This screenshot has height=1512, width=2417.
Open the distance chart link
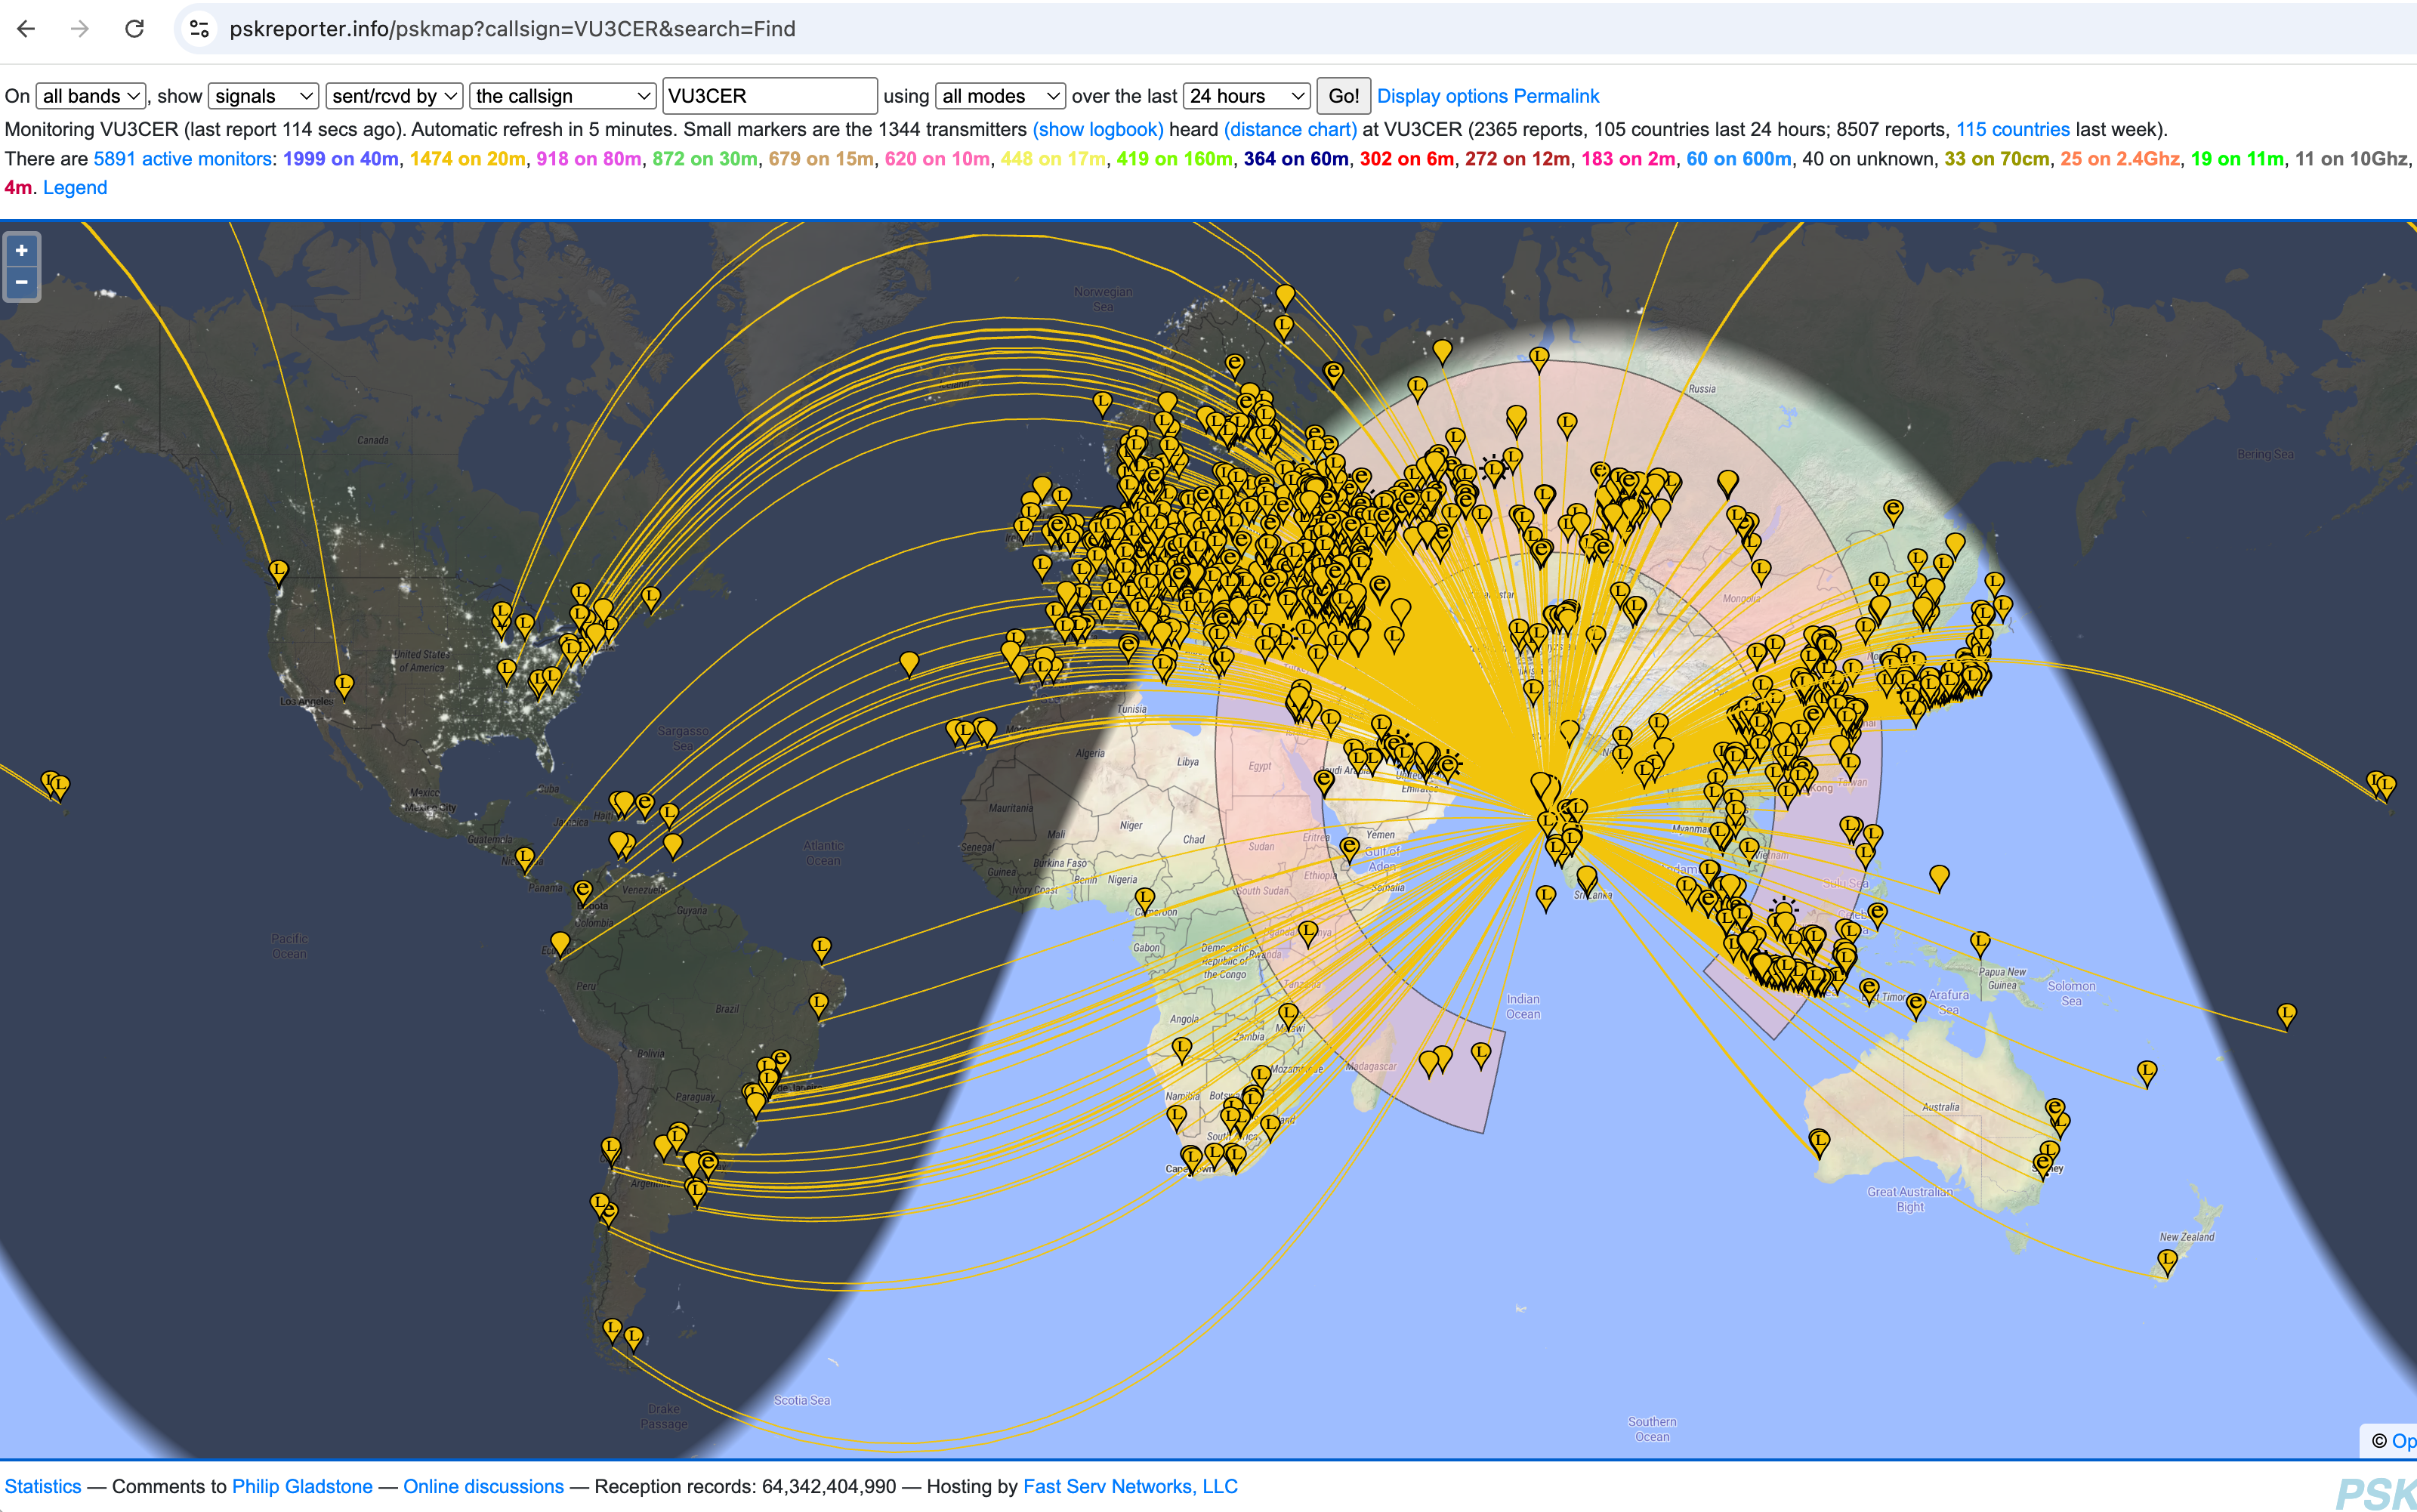pyautogui.click(x=1290, y=129)
